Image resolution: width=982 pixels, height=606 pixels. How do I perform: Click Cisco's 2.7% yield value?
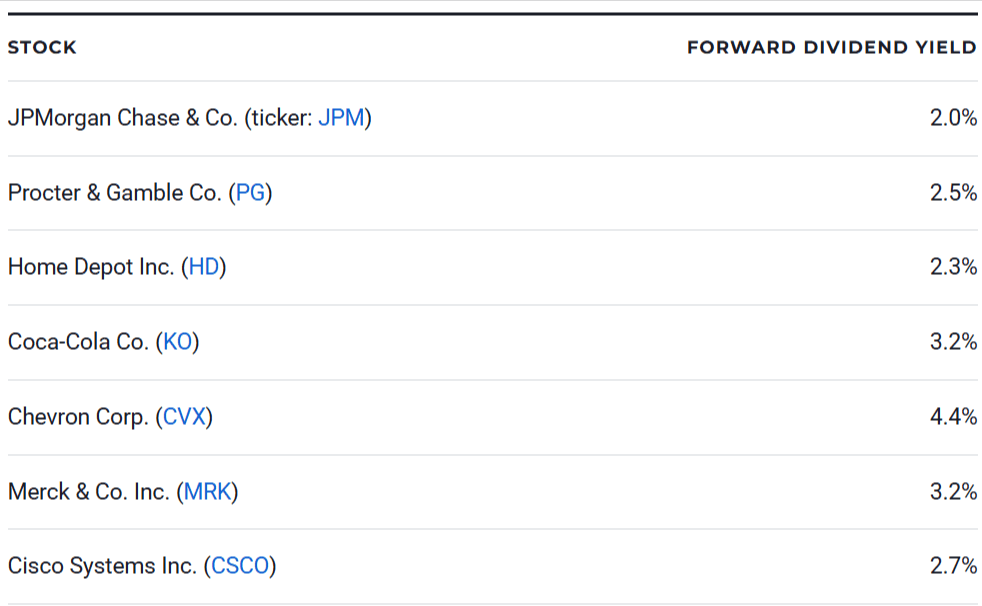(x=953, y=566)
